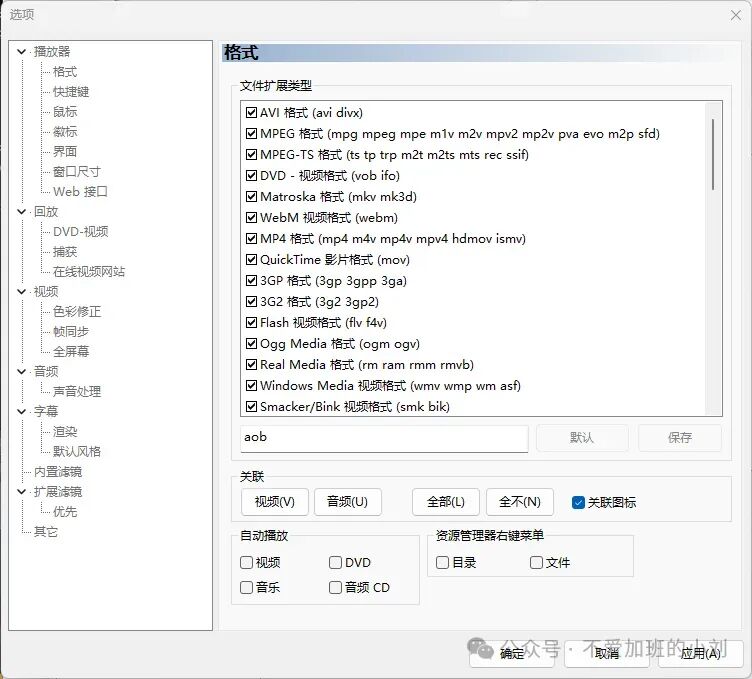Uncheck 3G2 格式 (3g2 3gp2)
This screenshot has width=752, height=679.
[251, 302]
